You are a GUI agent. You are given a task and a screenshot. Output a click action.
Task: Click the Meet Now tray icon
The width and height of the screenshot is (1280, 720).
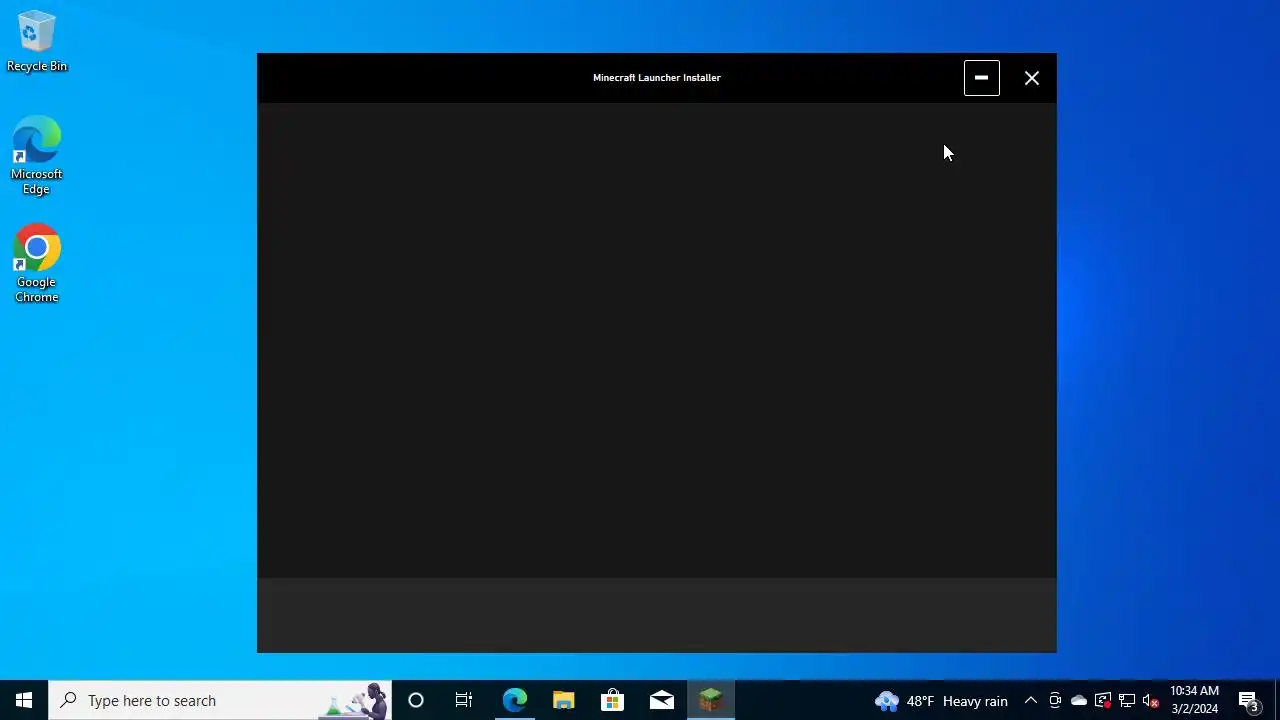click(1055, 700)
